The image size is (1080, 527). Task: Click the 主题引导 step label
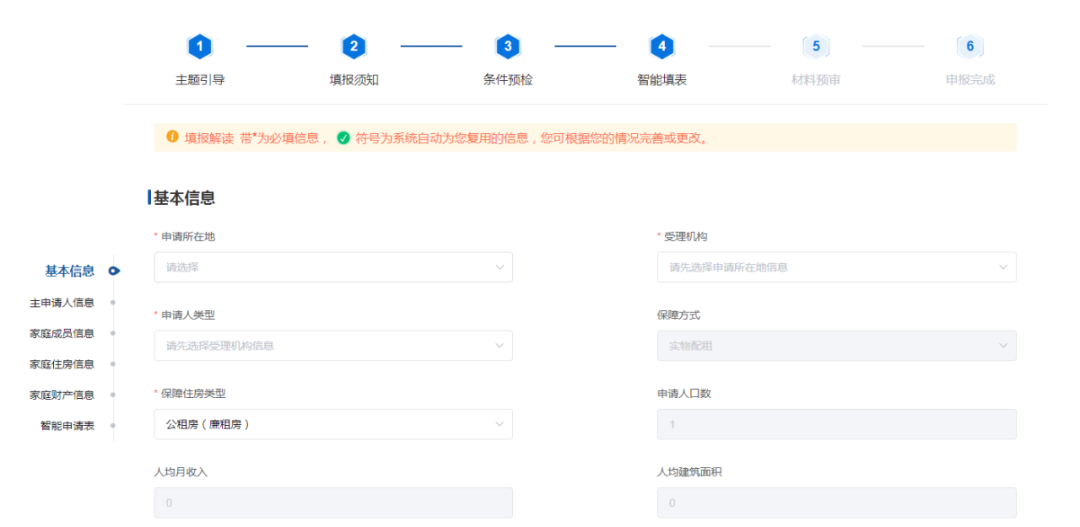(x=200, y=80)
